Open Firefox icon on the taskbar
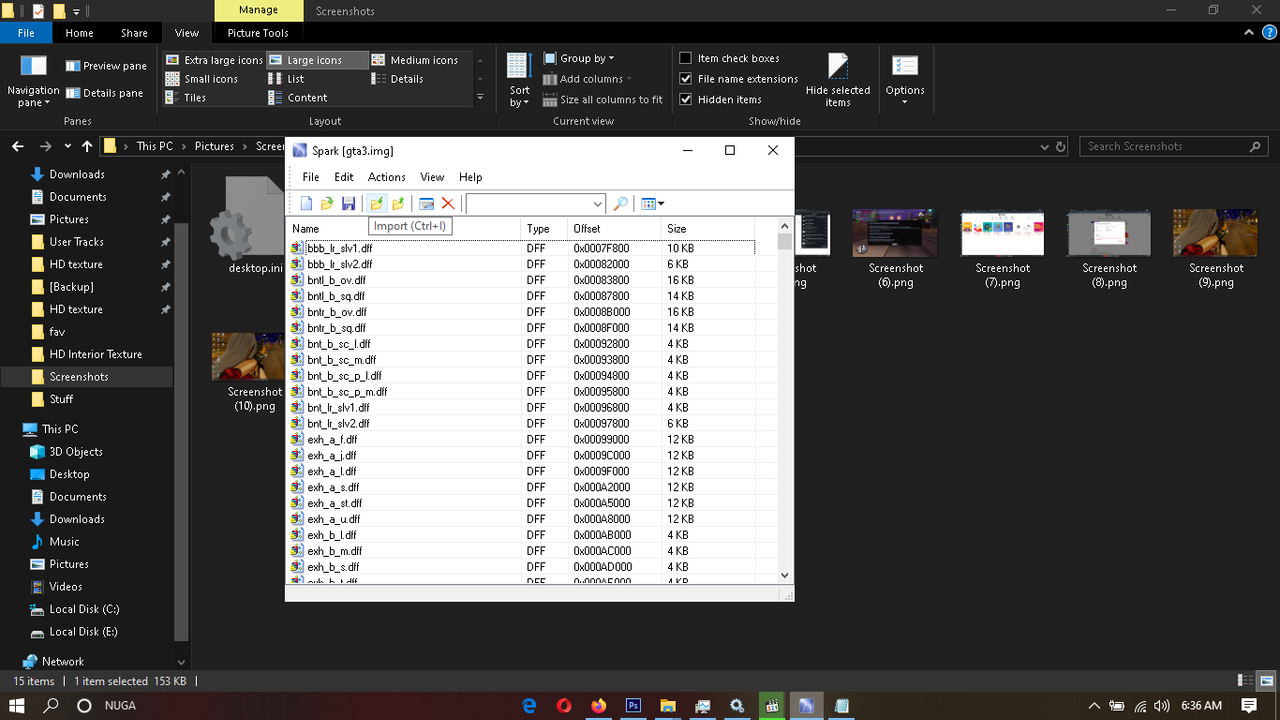Viewport: 1280px width, 720px height. [x=598, y=705]
